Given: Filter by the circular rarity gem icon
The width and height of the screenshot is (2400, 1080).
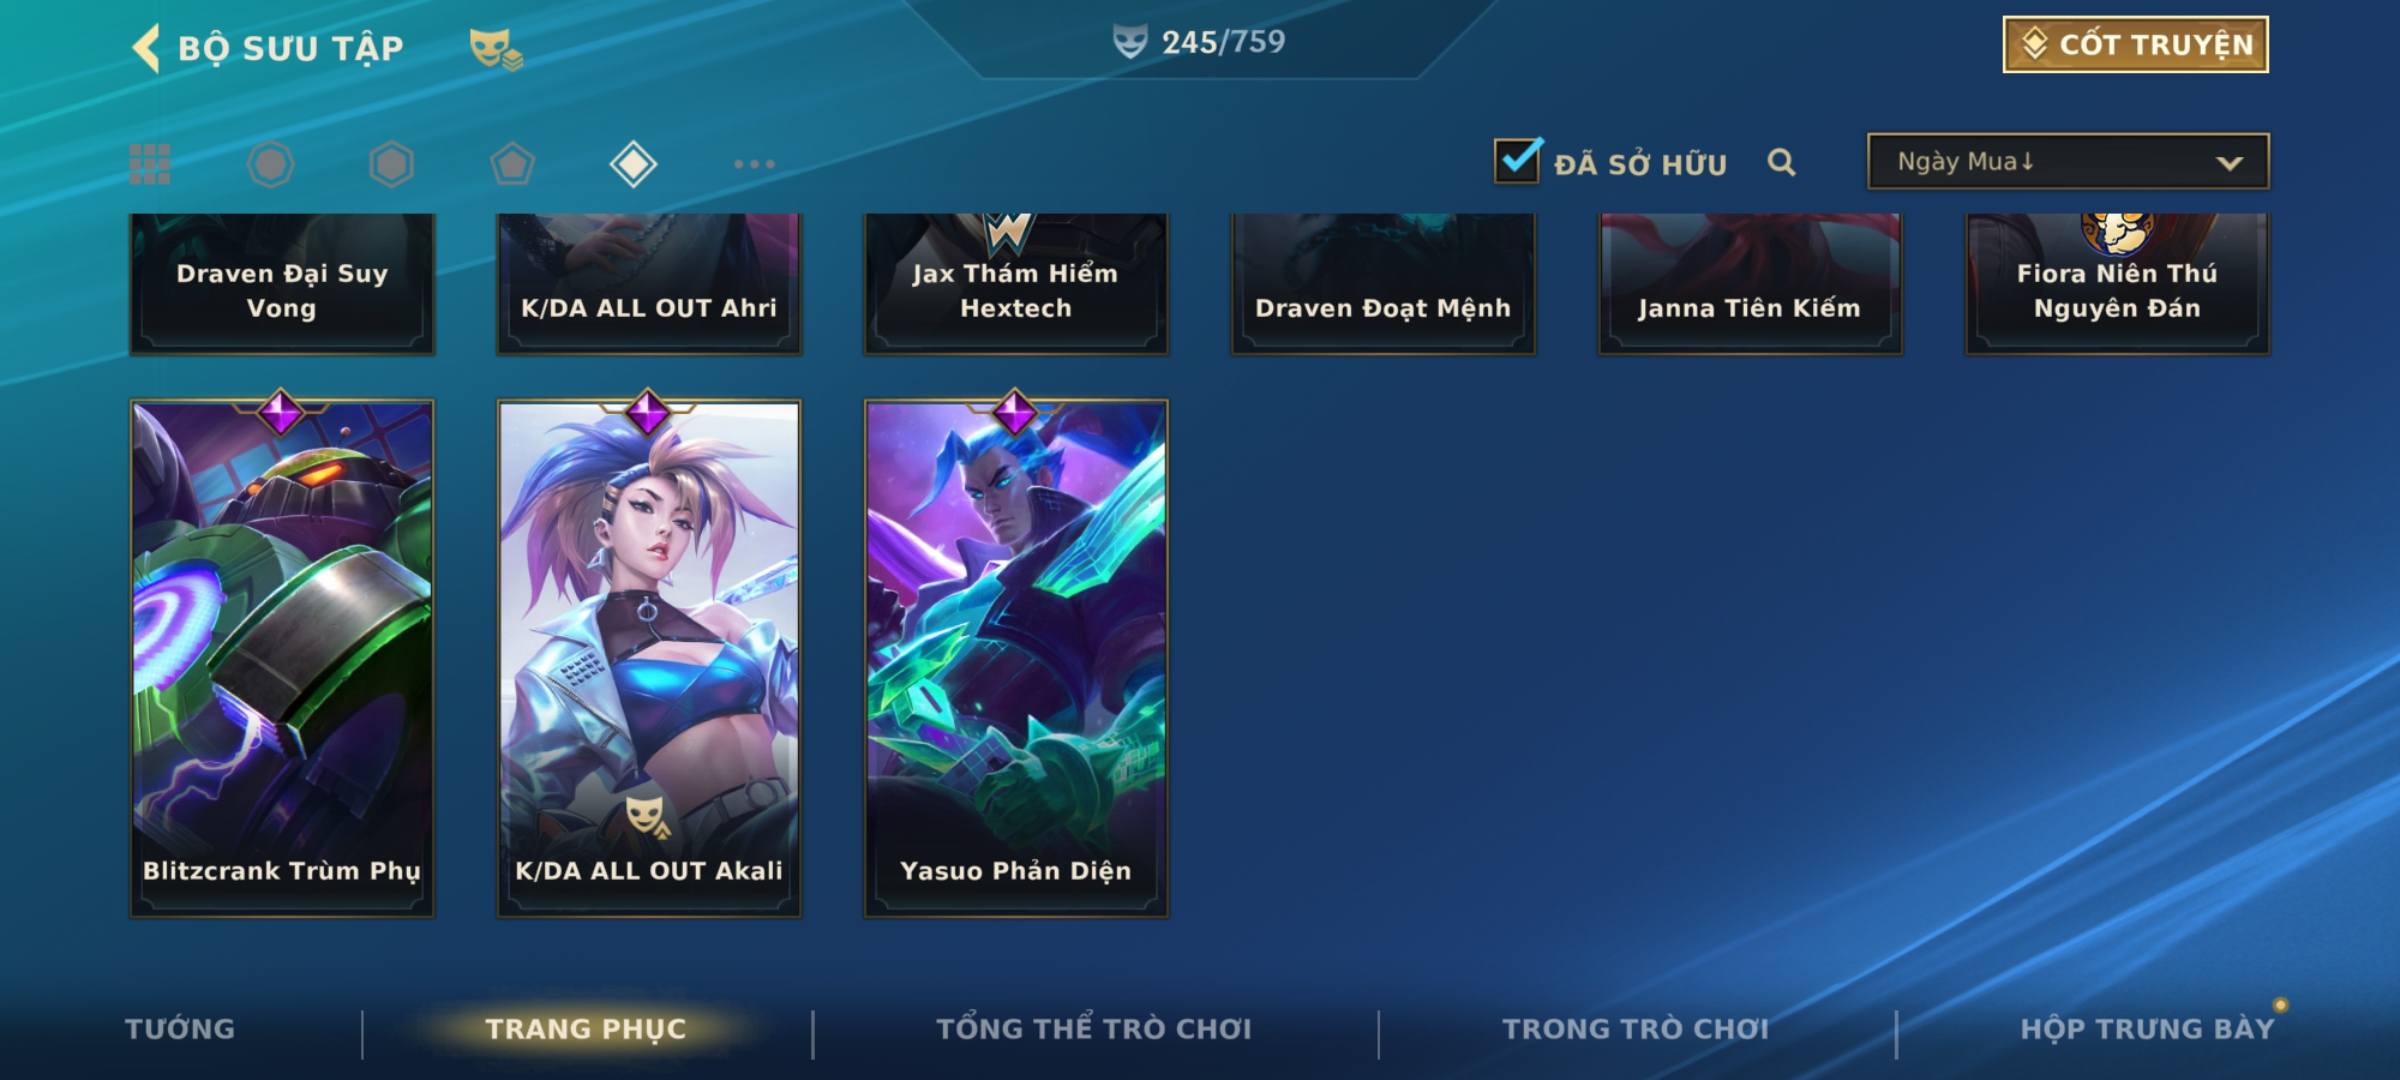Looking at the screenshot, I should (270, 164).
